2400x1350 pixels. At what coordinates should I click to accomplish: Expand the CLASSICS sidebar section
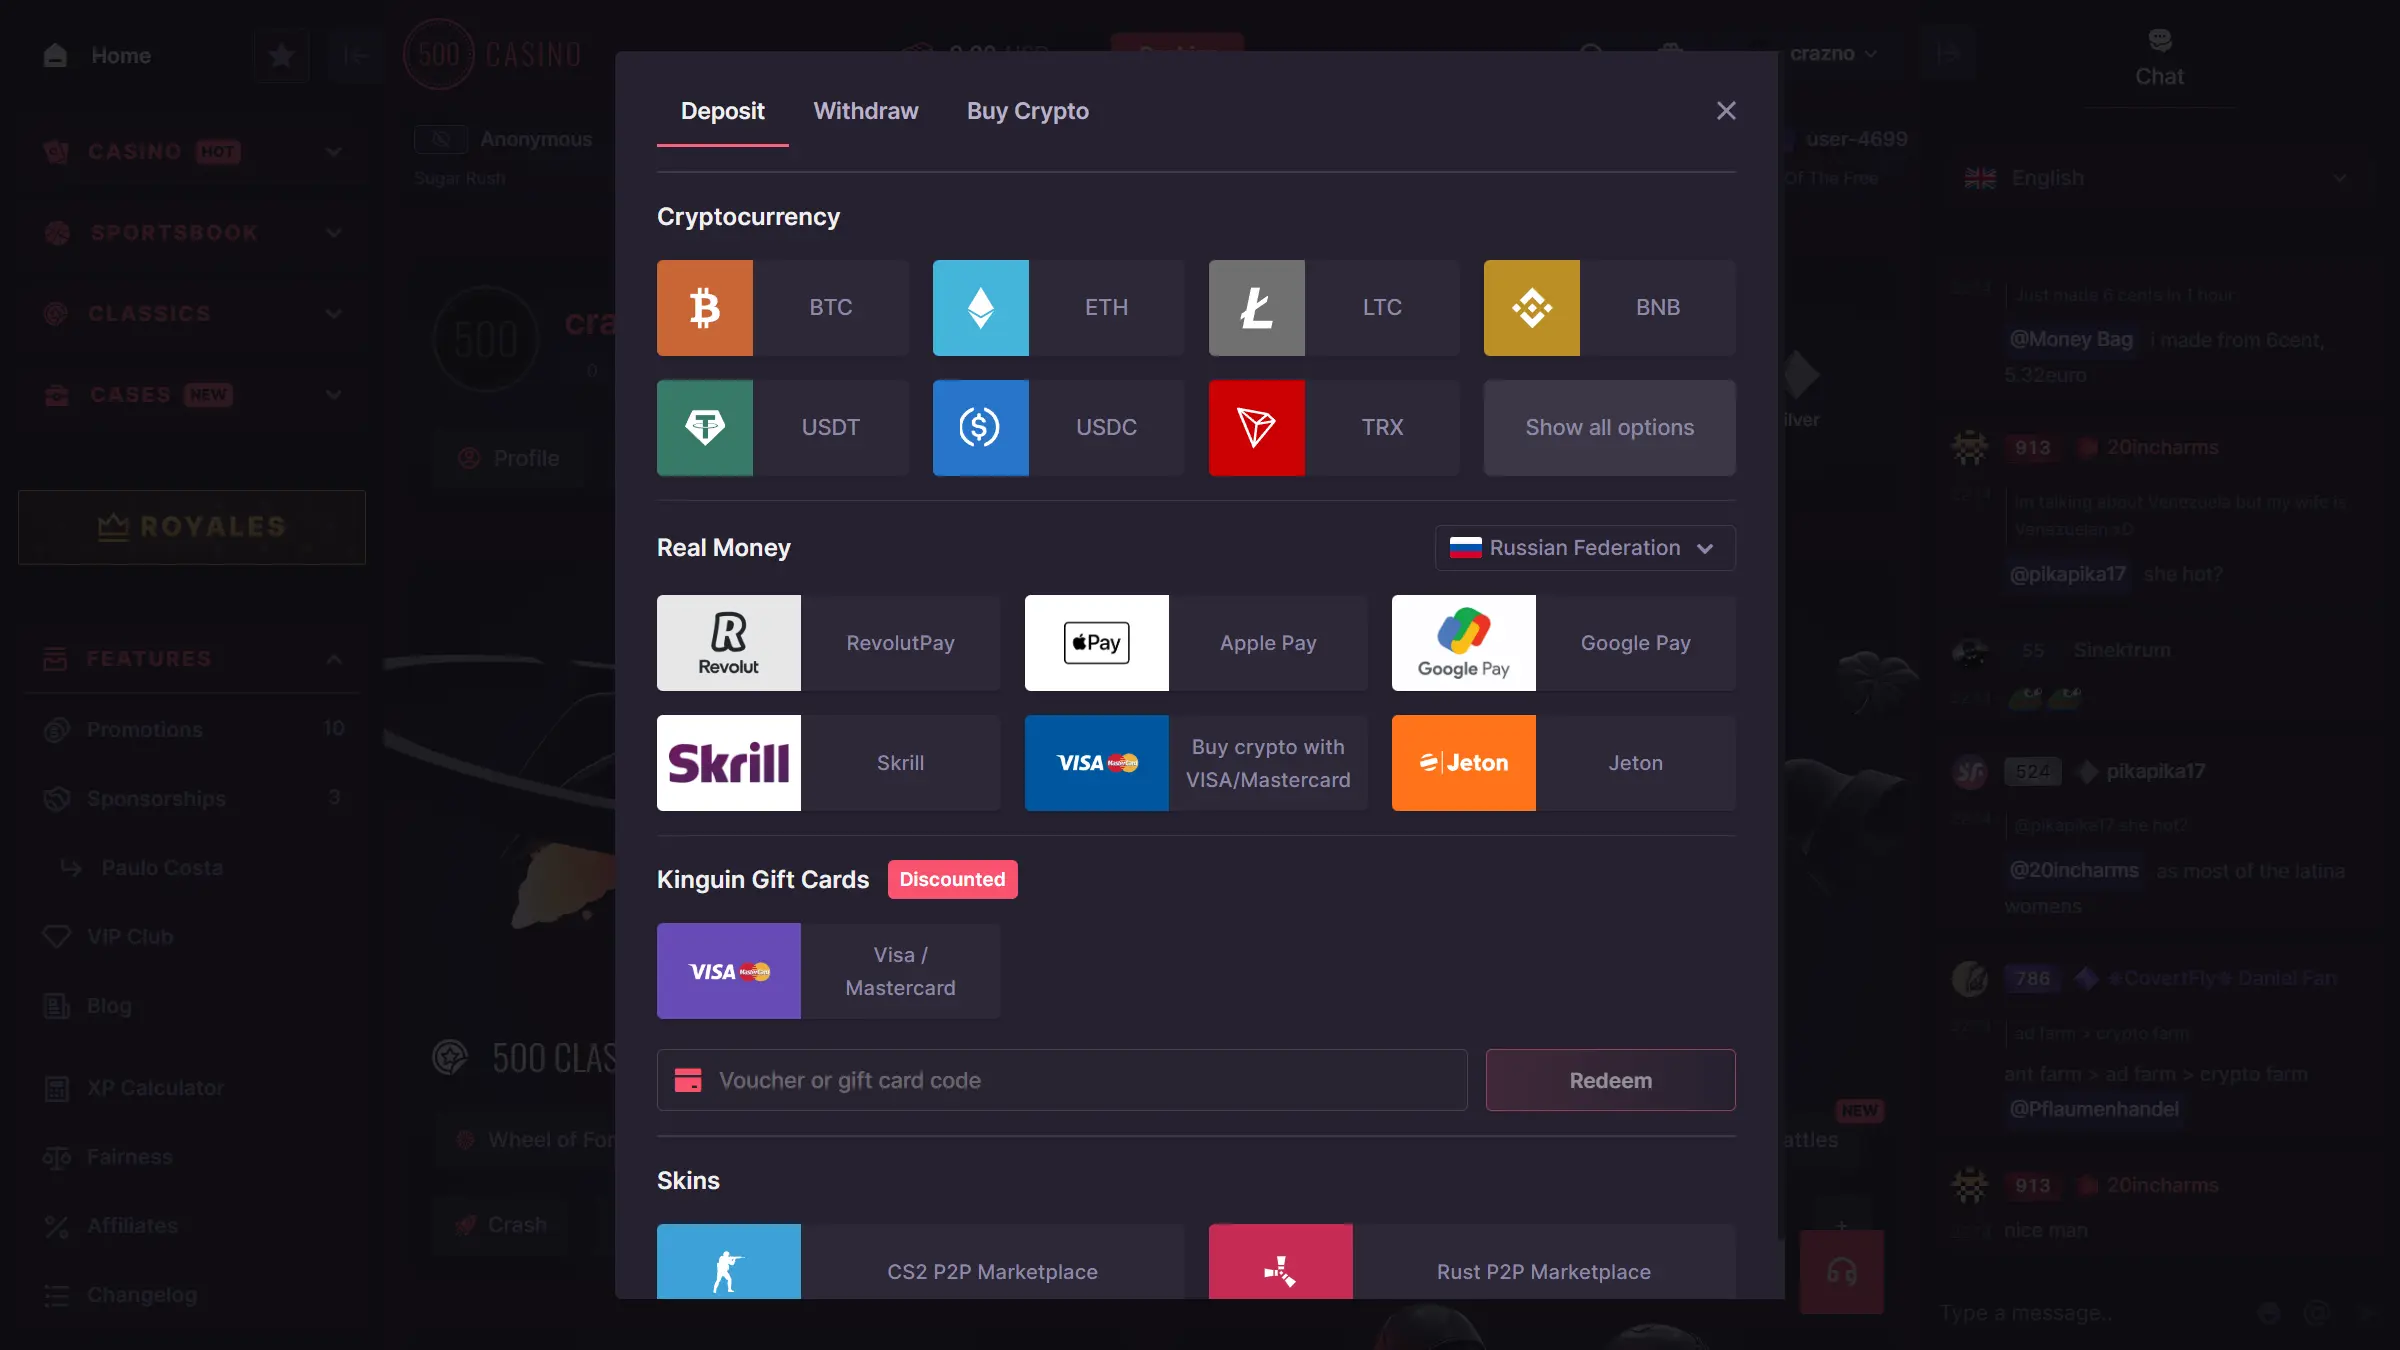click(x=192, y=314)
